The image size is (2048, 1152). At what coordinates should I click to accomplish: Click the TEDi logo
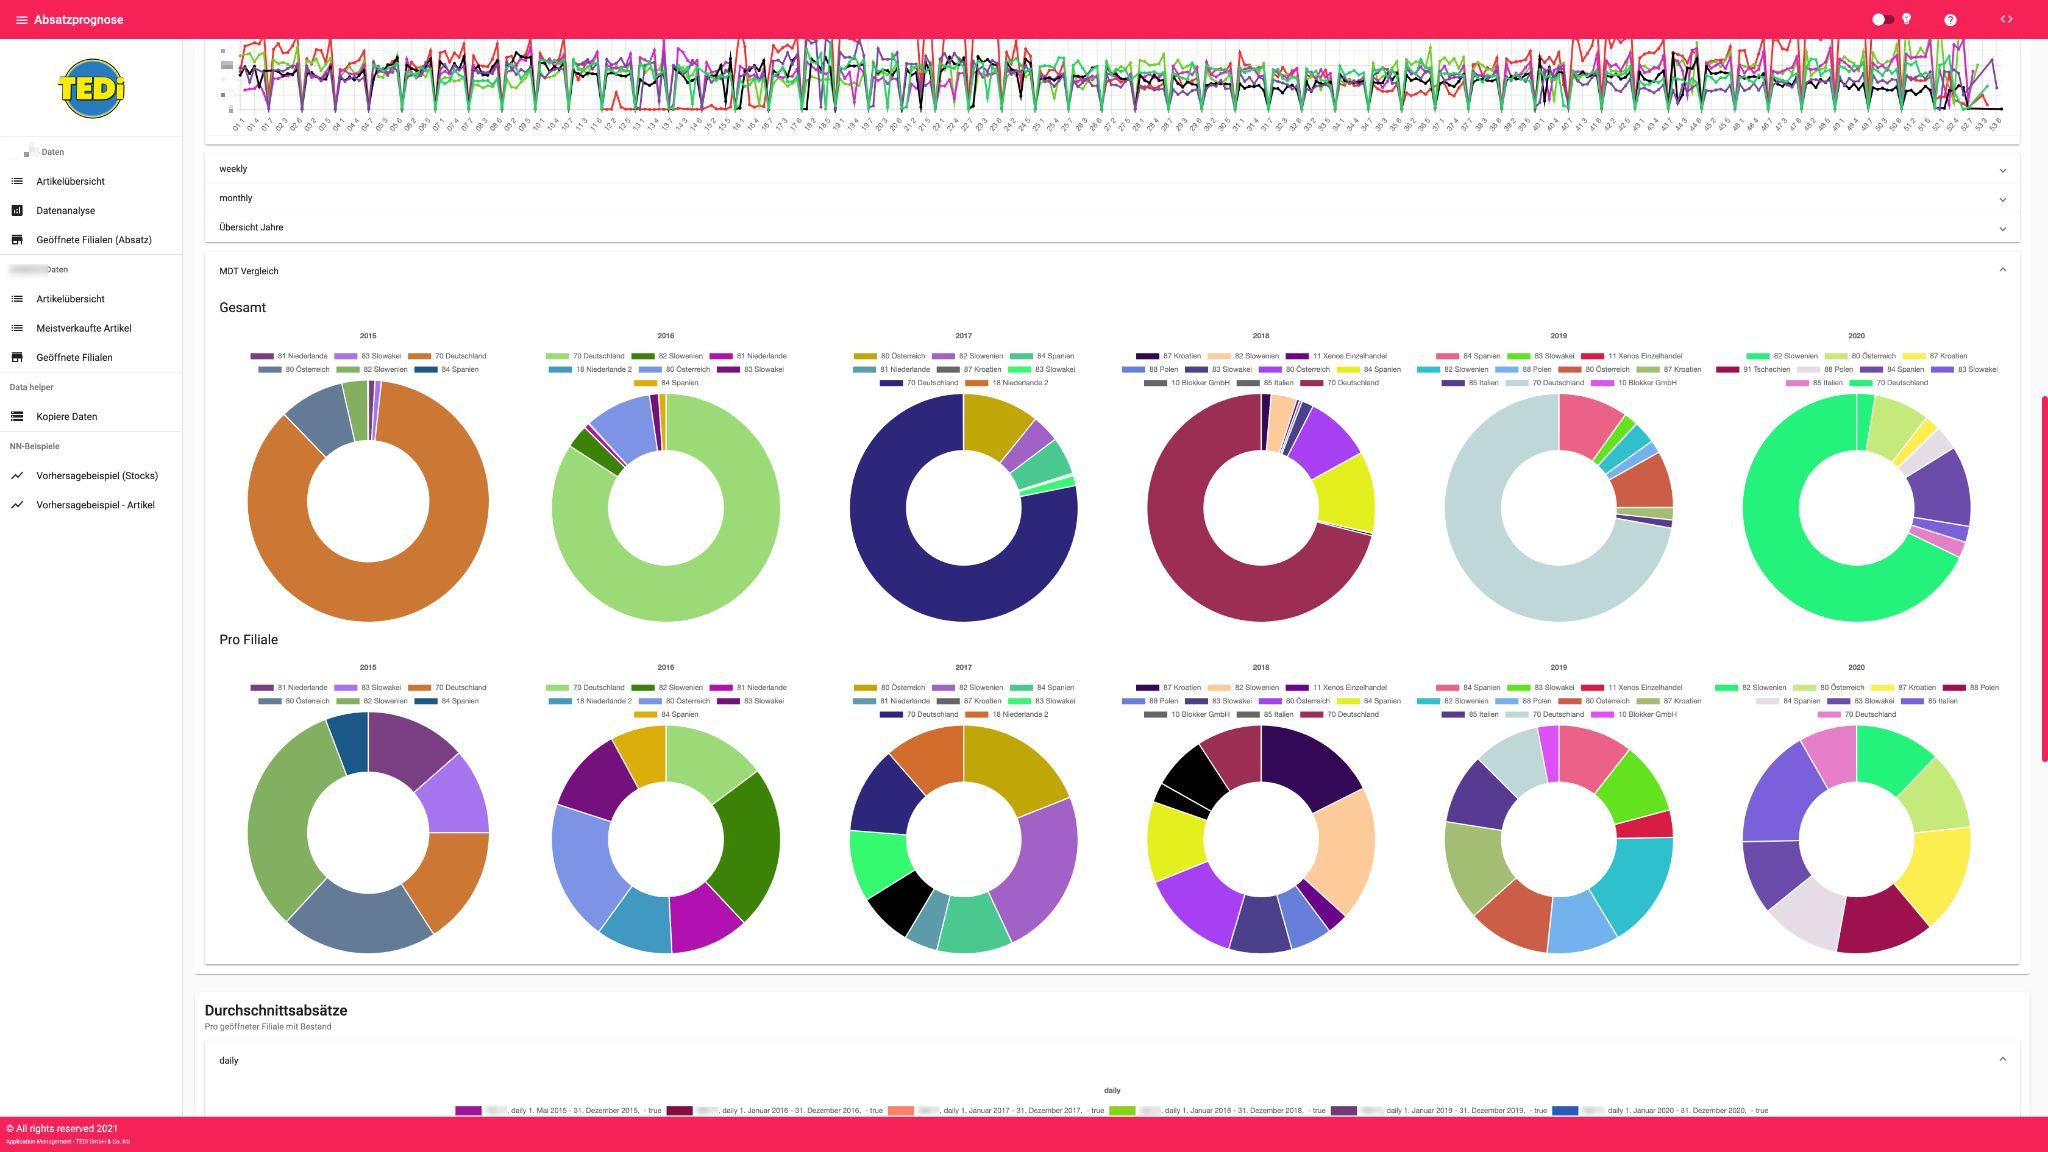tap(91, 88)
